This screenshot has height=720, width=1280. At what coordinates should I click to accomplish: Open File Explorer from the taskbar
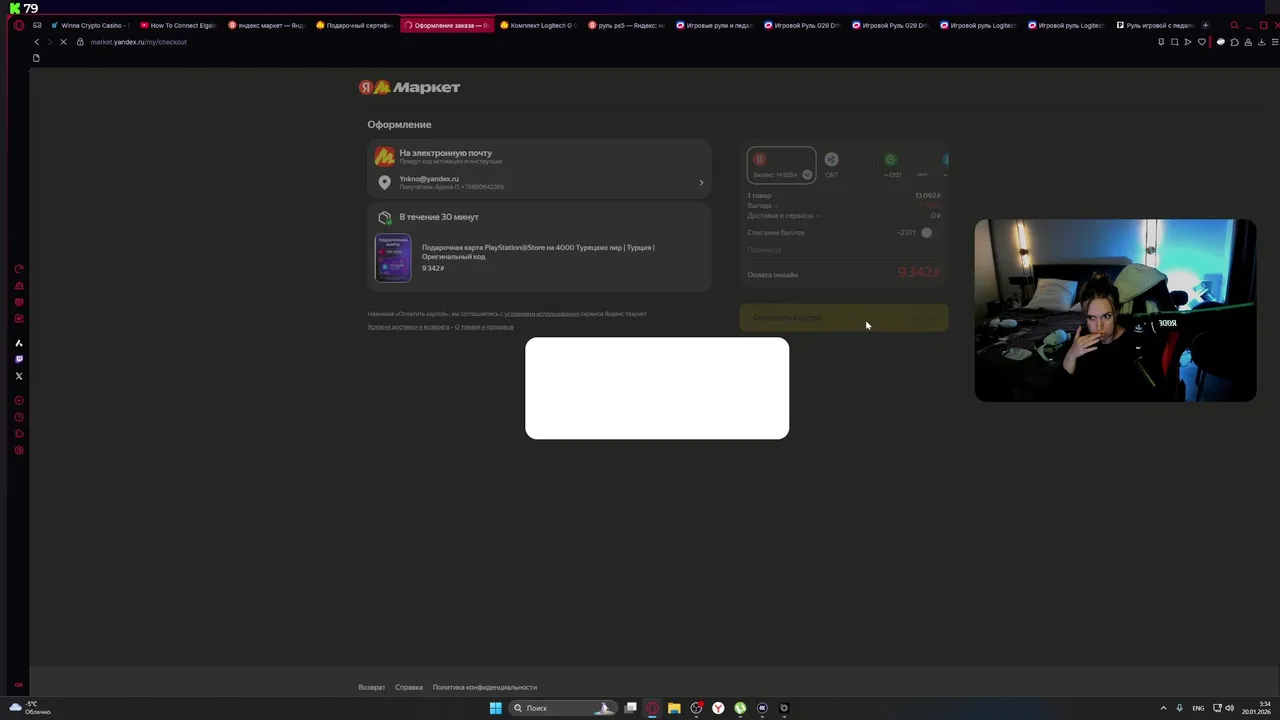pos(674,708)
